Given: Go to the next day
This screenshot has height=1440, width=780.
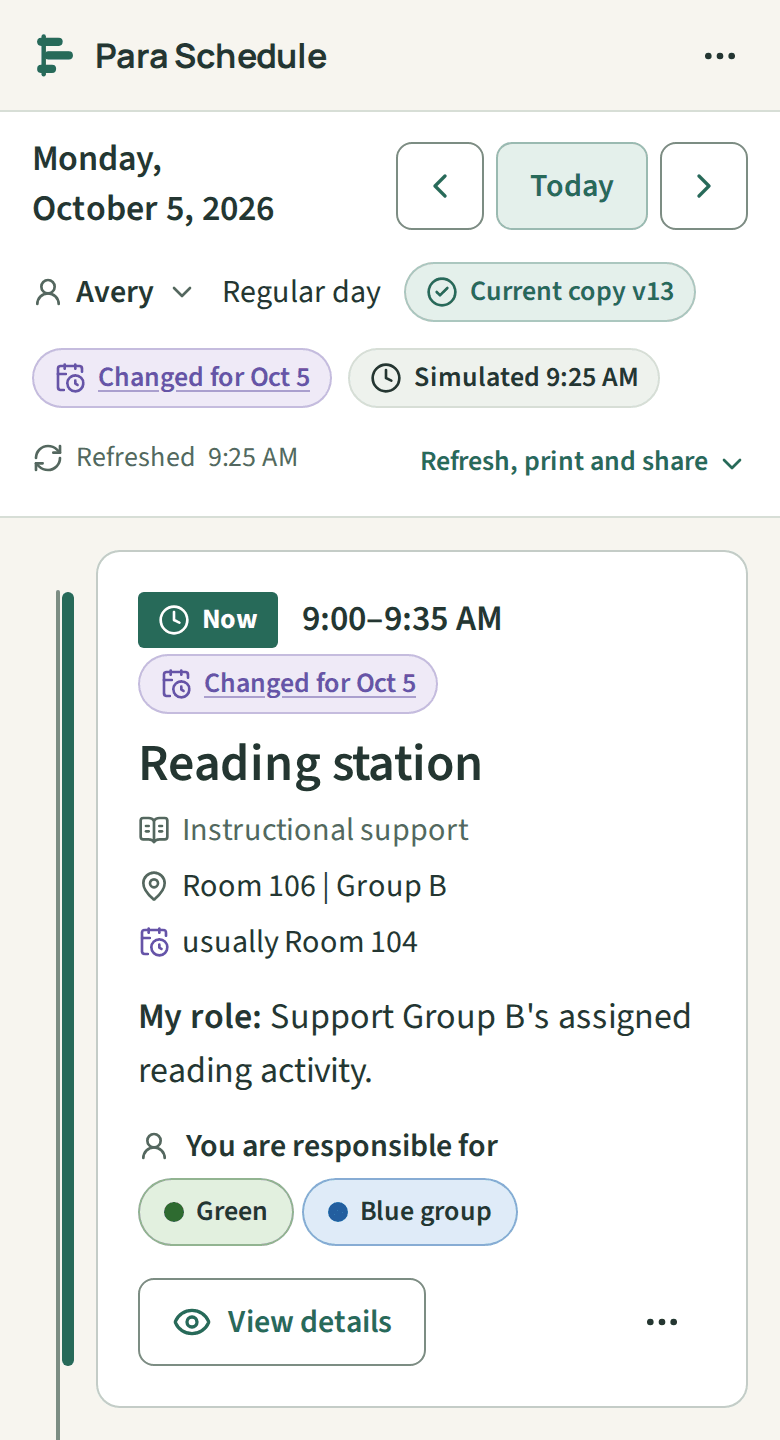Looking at the screenshot, I should [704, 186].
